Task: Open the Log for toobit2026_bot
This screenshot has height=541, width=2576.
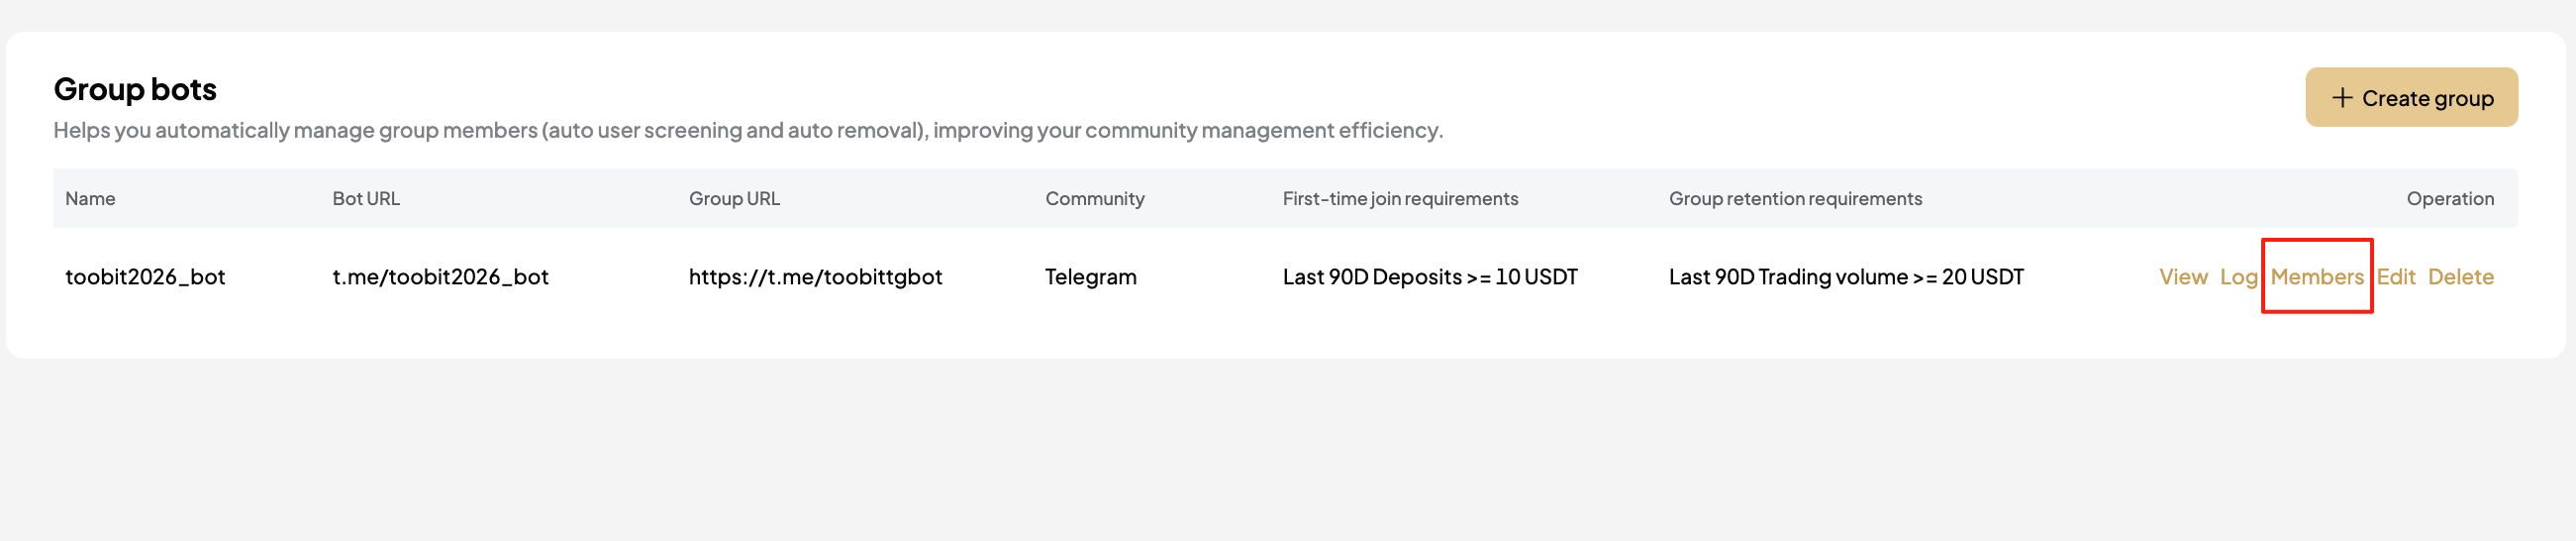Action: coord(2238,277)
